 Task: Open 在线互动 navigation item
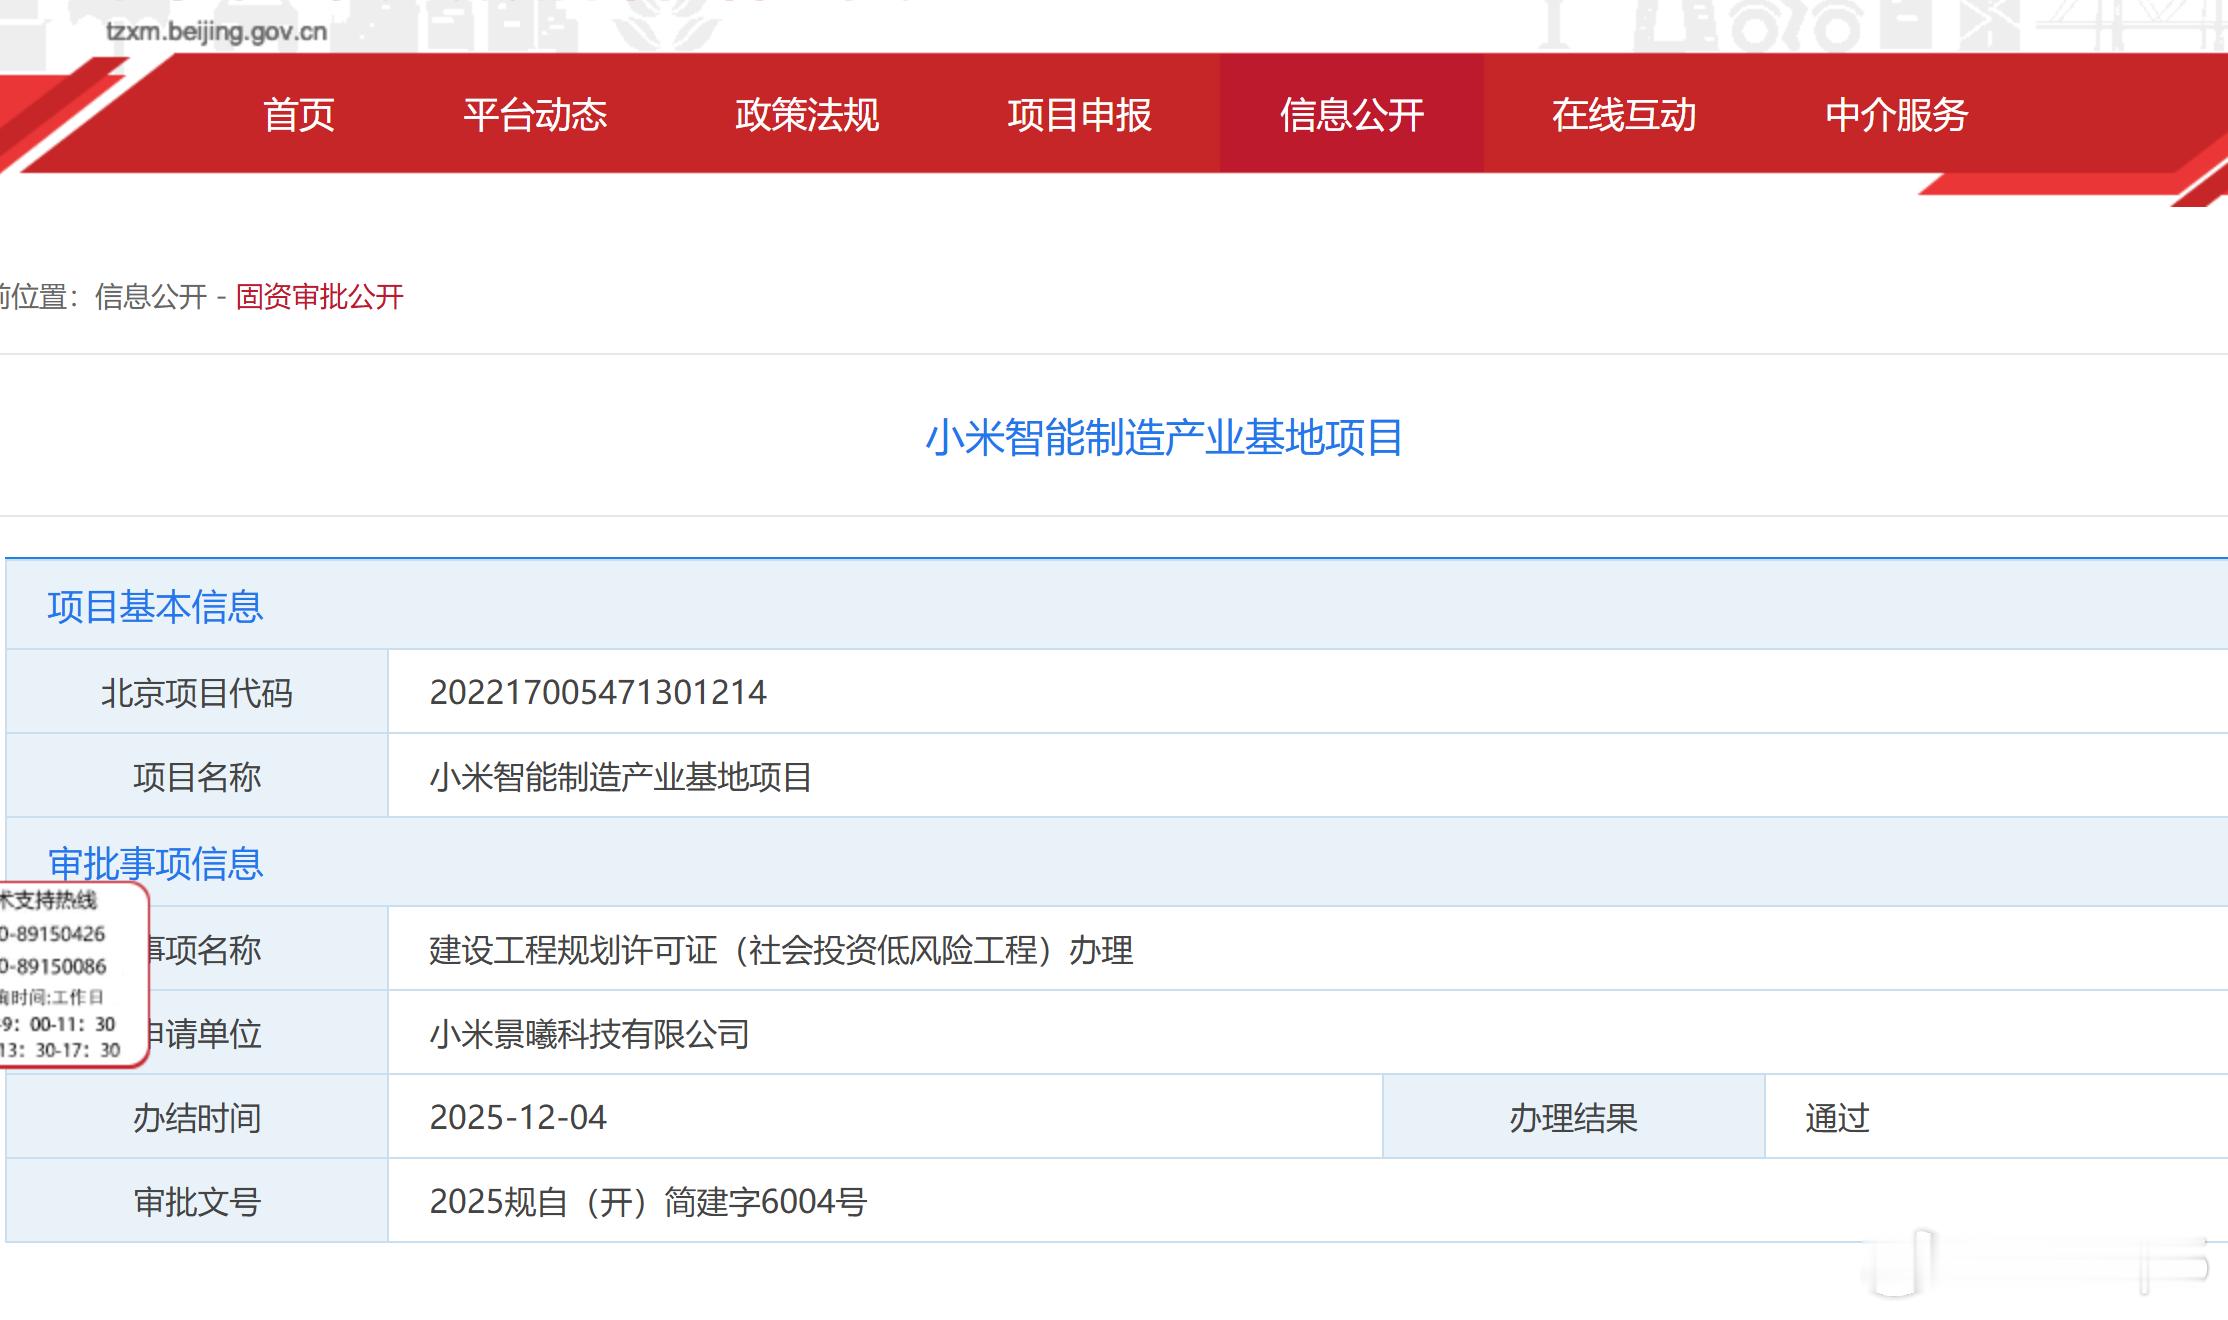(1623, 115)
